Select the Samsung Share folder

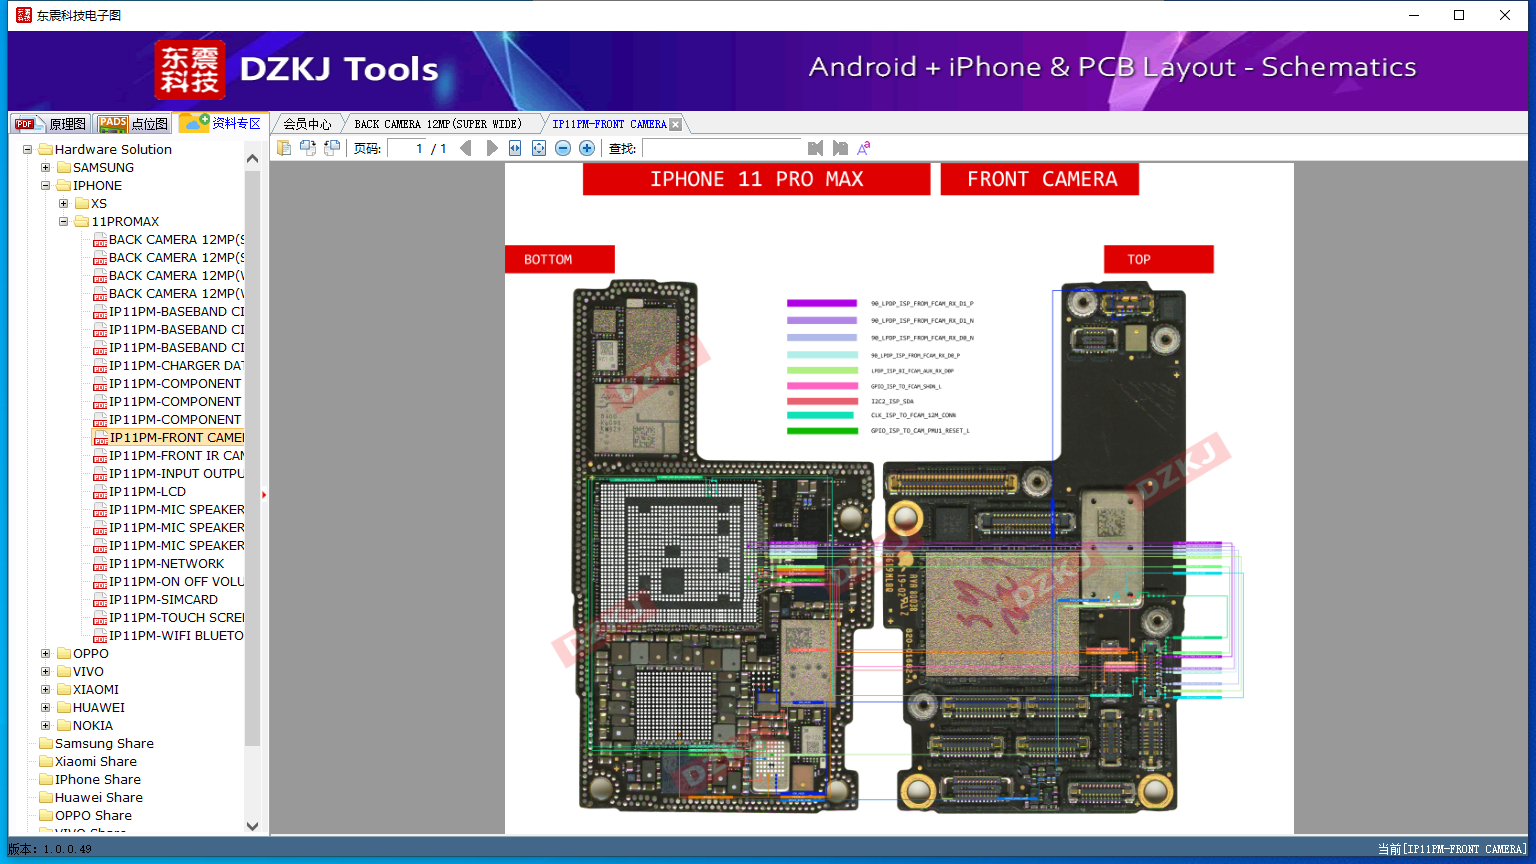pos(97,744)
